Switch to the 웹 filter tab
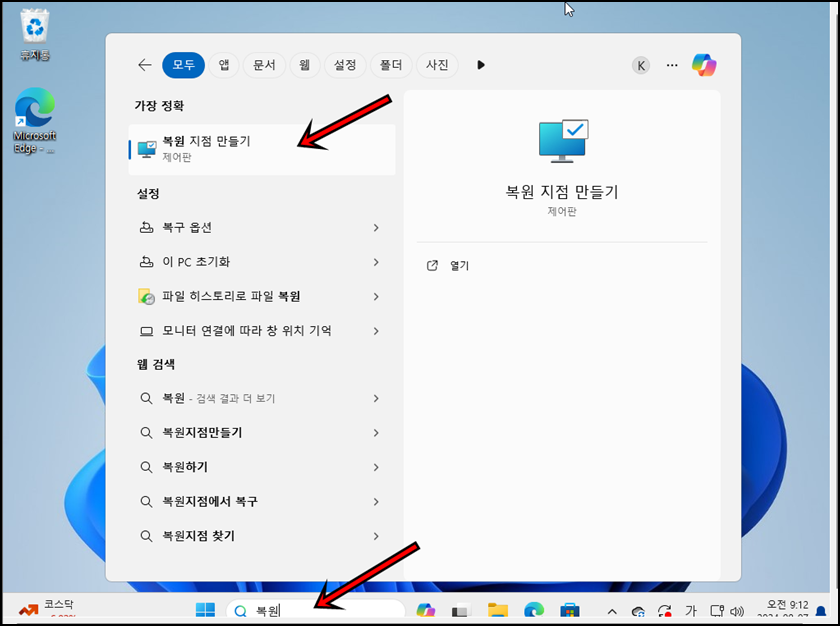The height and width of the screenshot is (626, 840). (x=304, y=65)
